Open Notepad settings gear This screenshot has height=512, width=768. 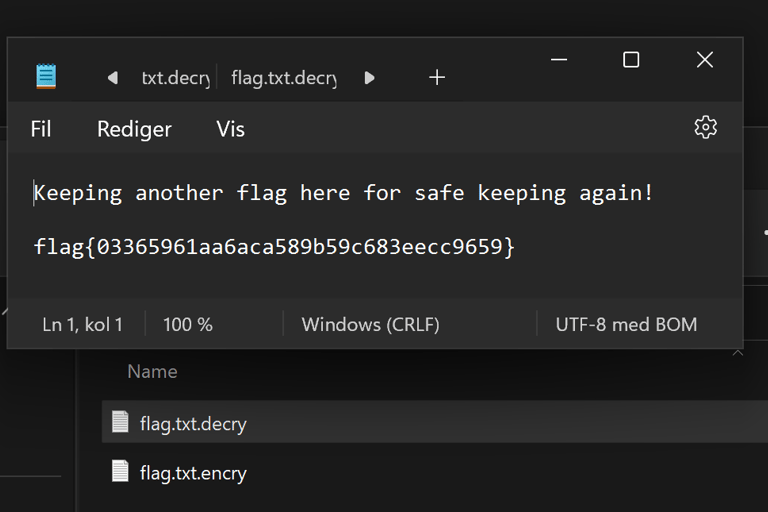pos(705,127)
